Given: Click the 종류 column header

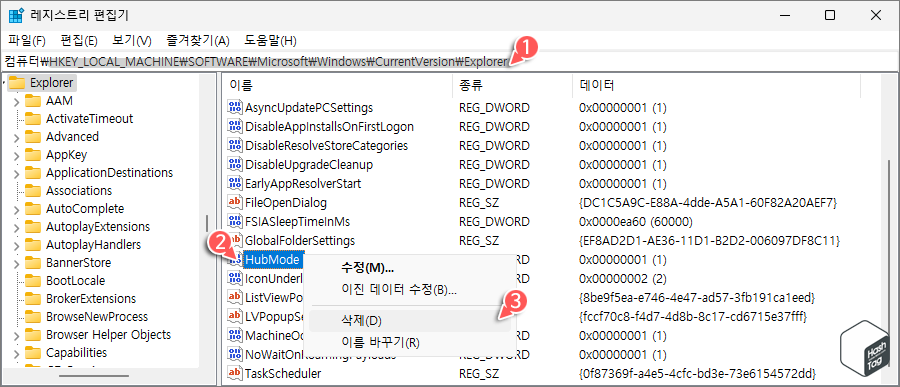Looking at the screenshot, I should coord(513,86).
